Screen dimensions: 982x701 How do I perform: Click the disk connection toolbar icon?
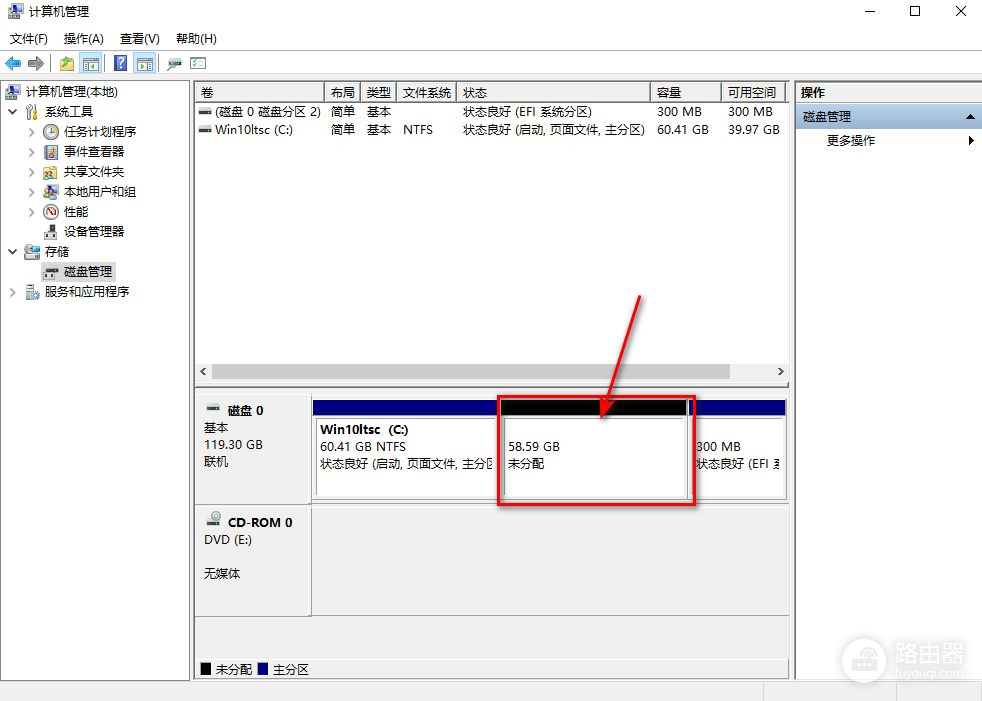(175, 63)
